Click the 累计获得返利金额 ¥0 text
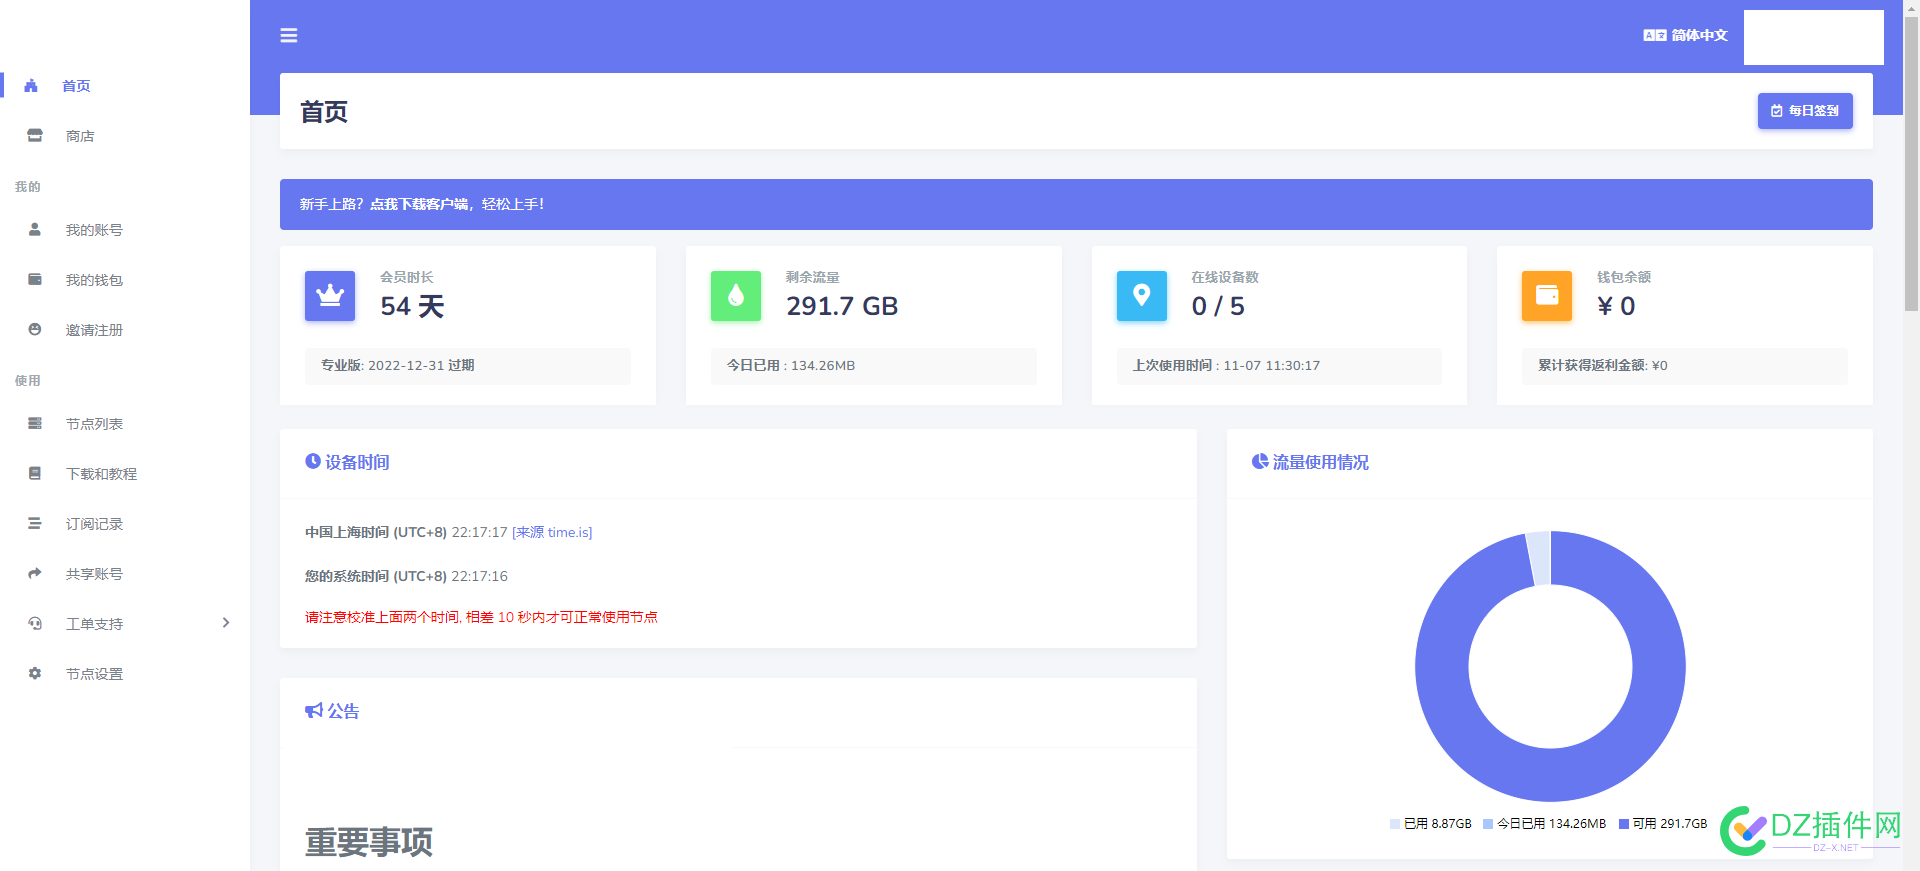Image resolution: width=1920 pixels, height=871 pixels. [x=1602, y=365]
